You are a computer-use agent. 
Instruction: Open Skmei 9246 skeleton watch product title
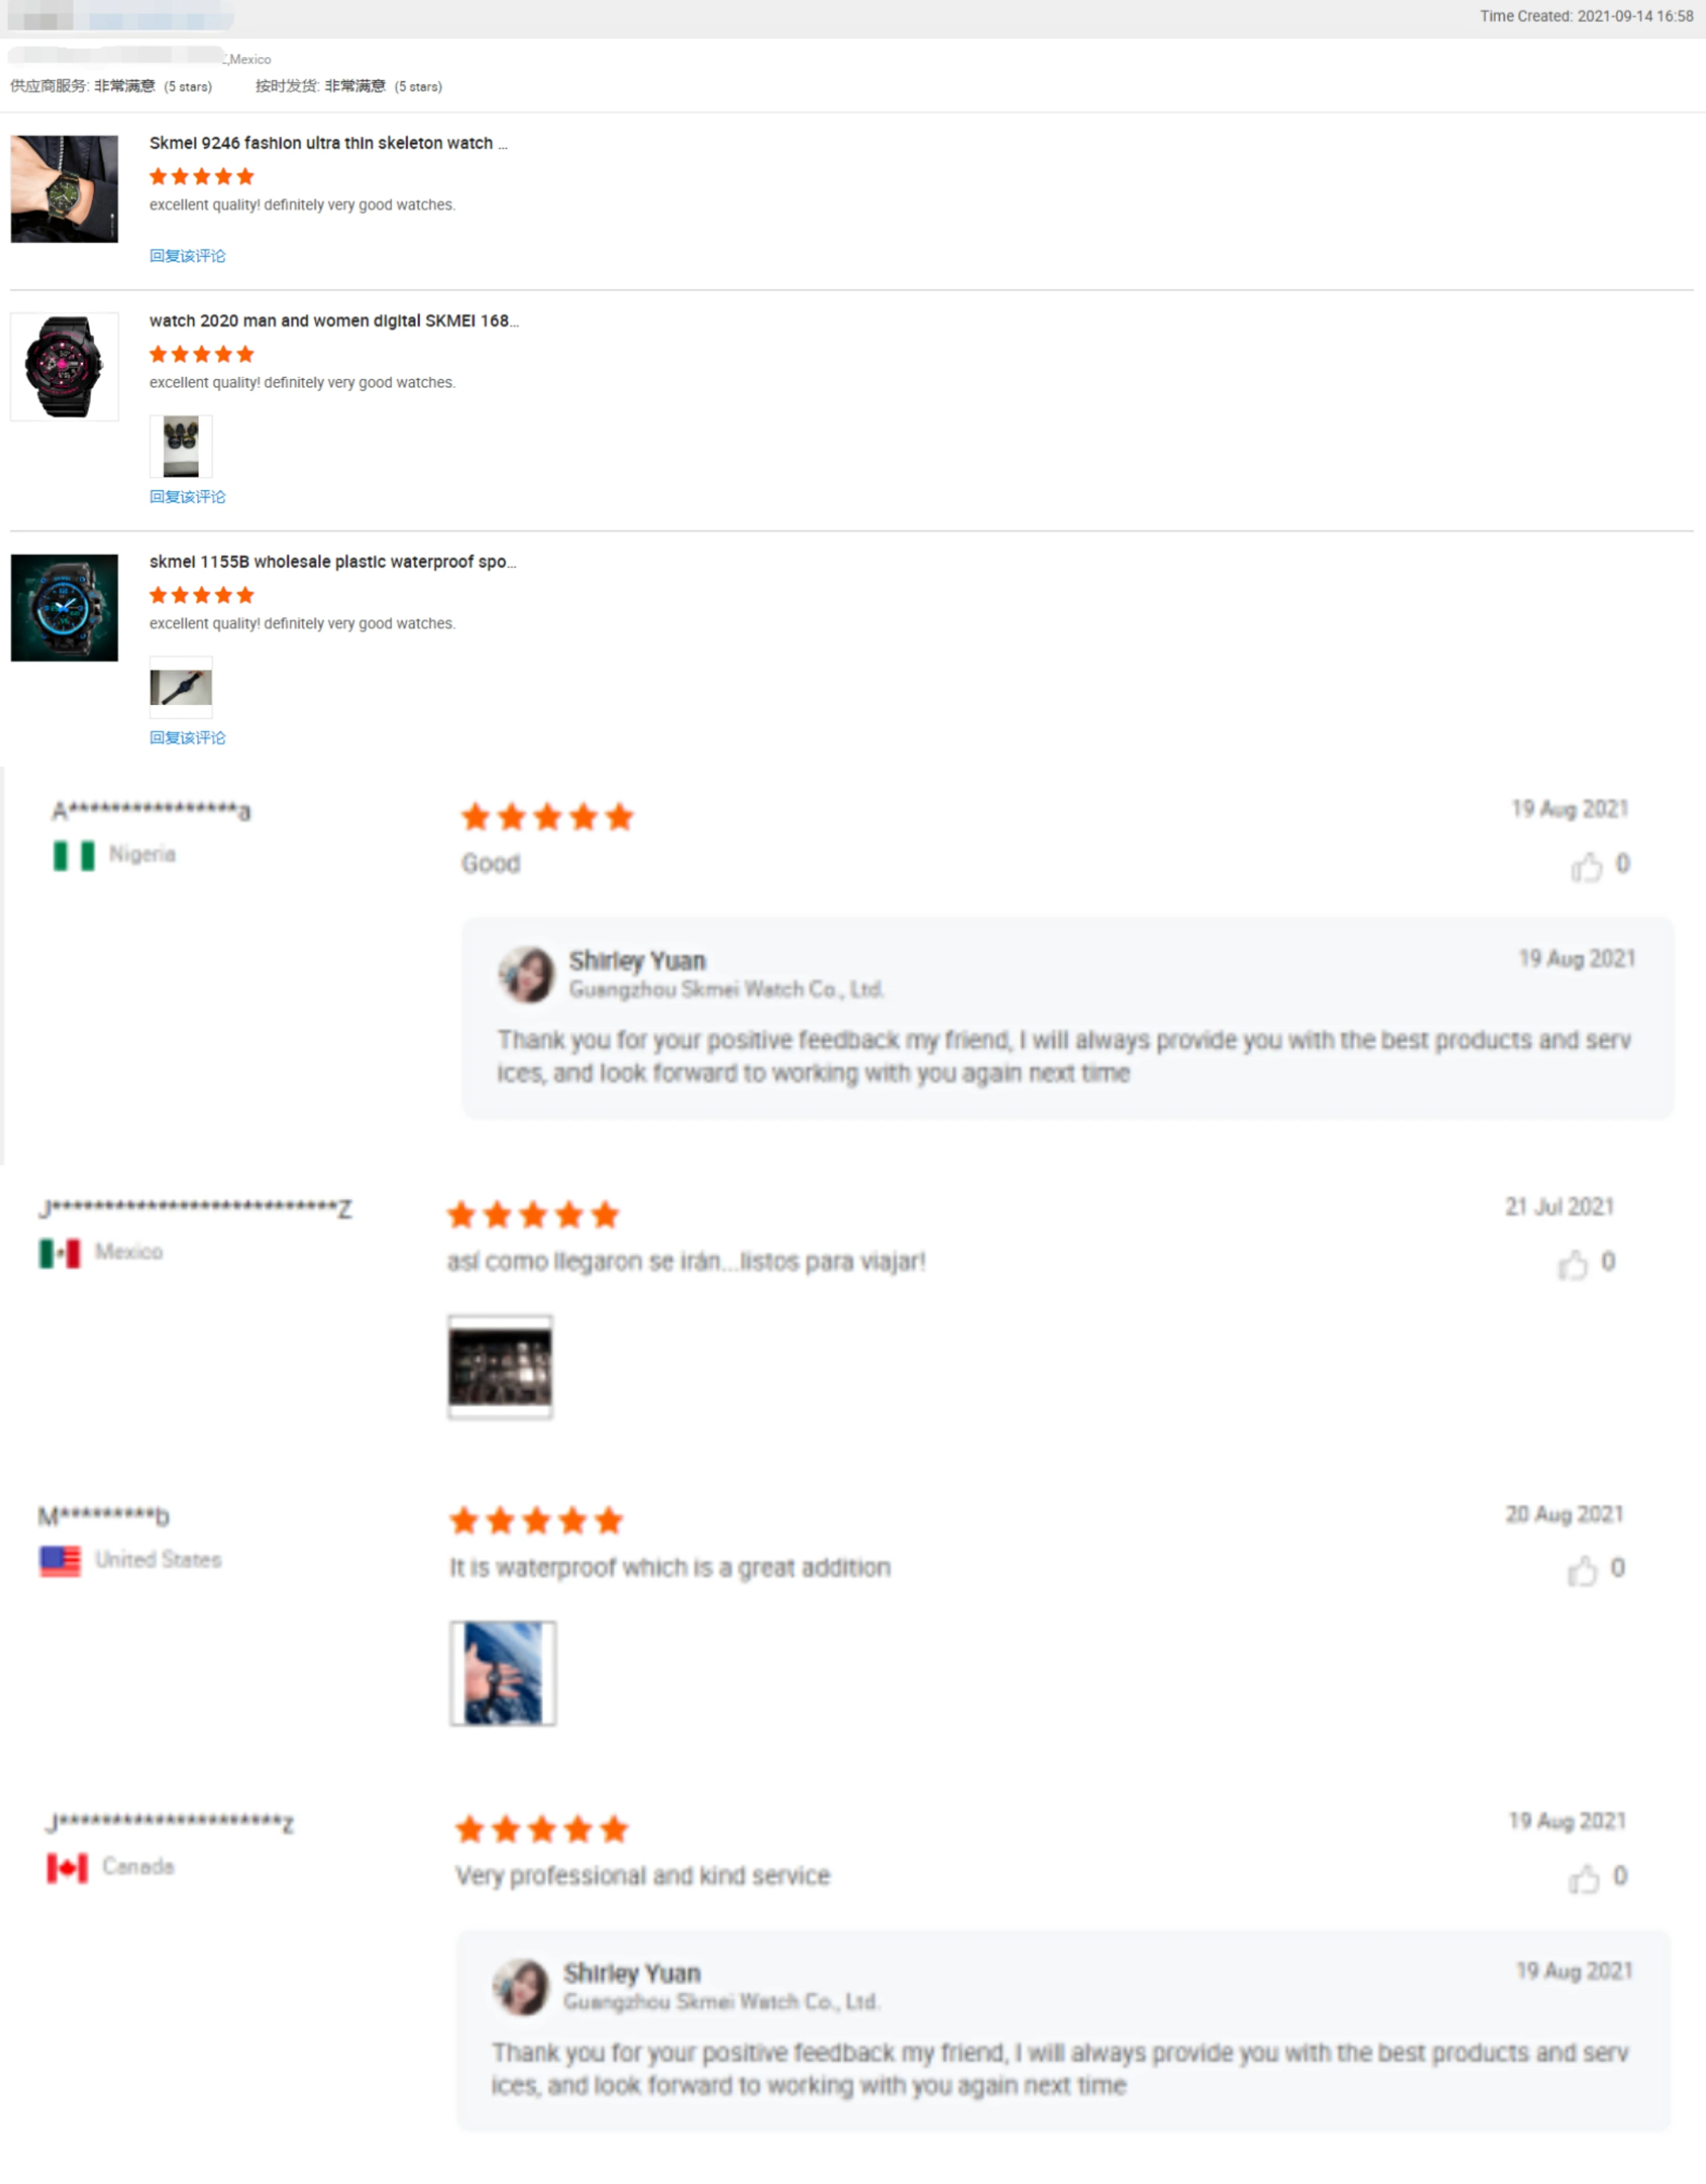[x=328, y=143]
